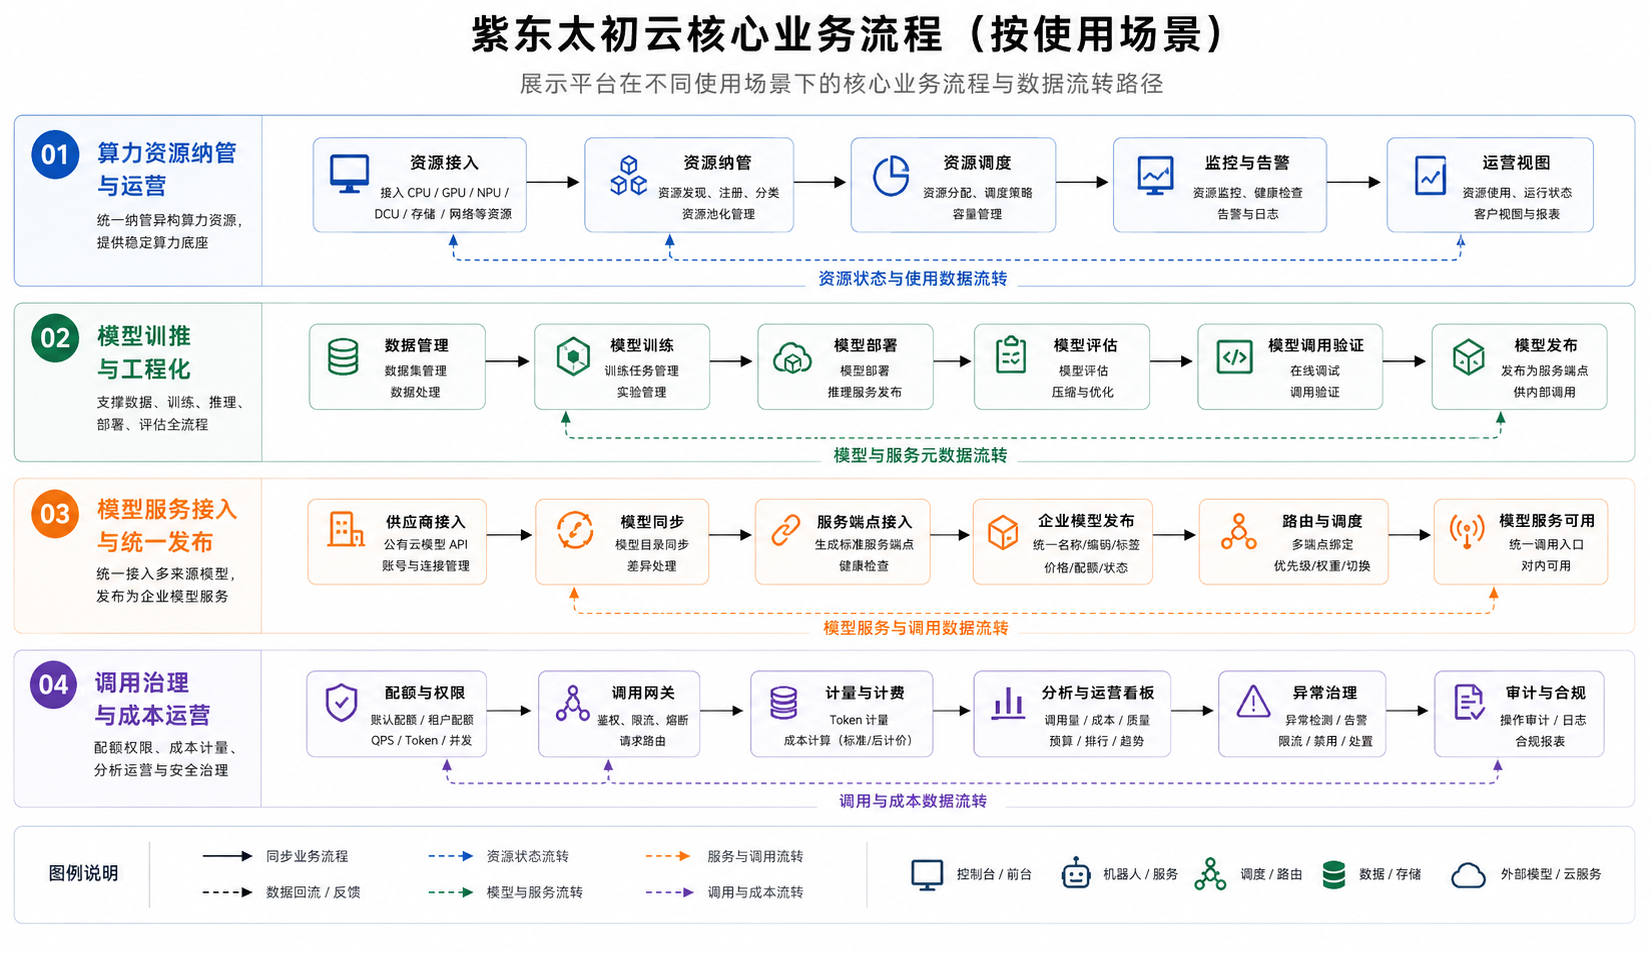Viewport: 1651px width, 953px height.
Task: Click the orange cube icon in 企业模型发布
Action: 1003,532
